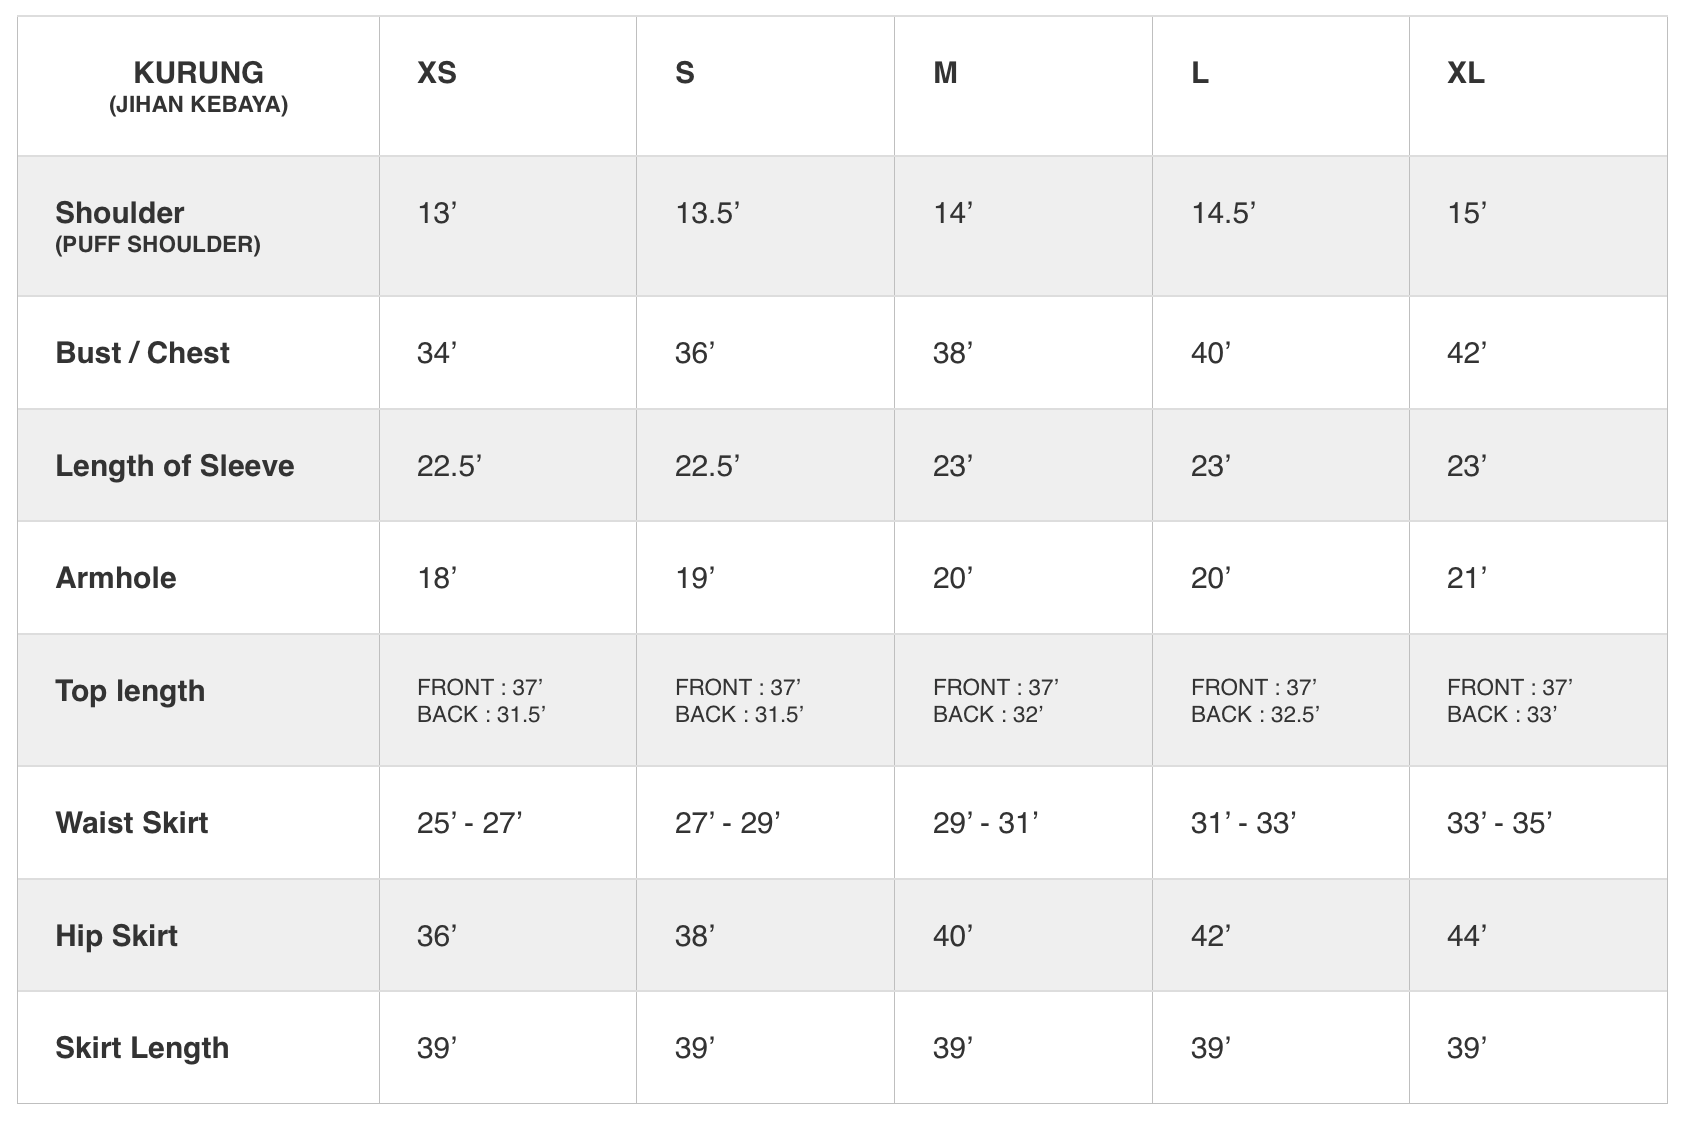Select the XL size column header
Viewport: 1684px width, 1122px height.
pyautogui.click(x=1465, y=73)
